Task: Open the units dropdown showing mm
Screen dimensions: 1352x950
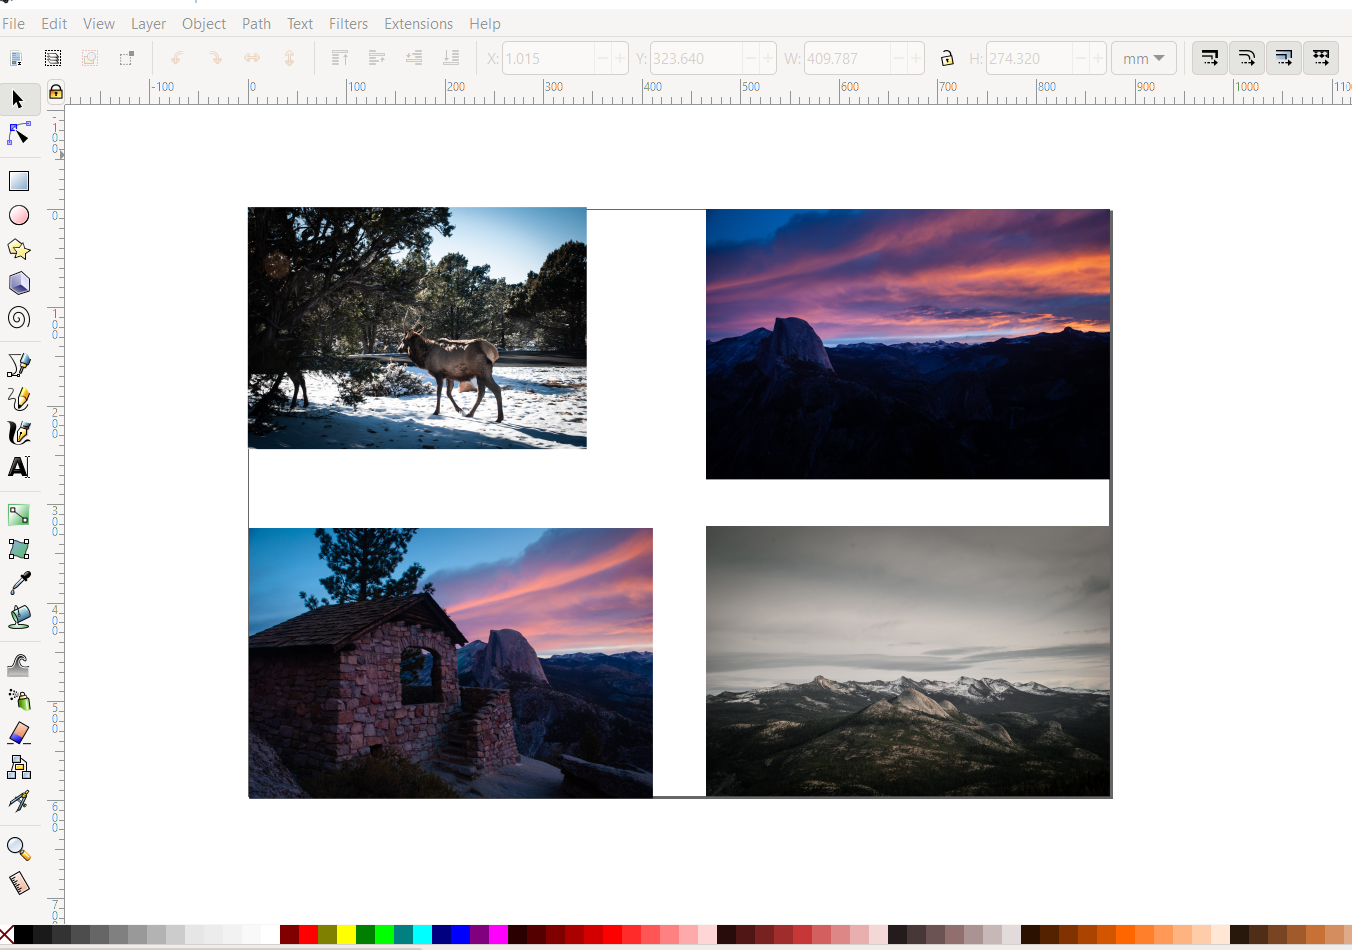Action: 1143,58
